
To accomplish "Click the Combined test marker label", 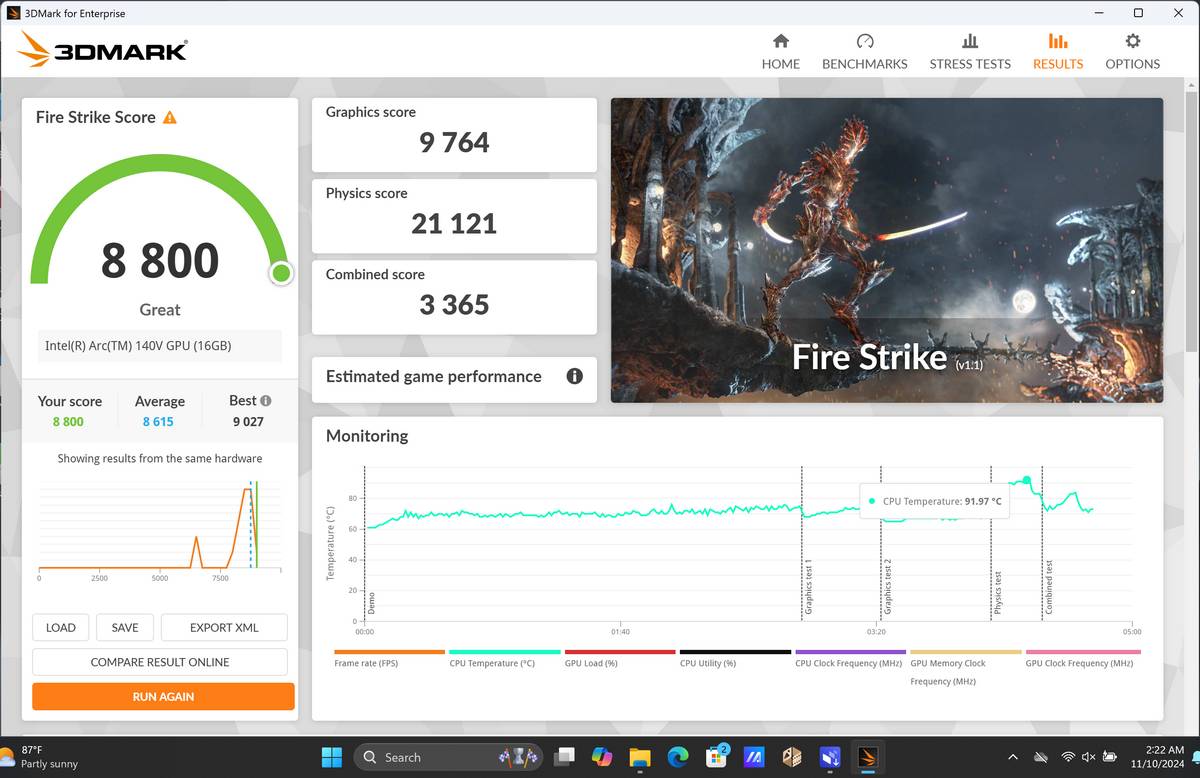I will click(x=1049, y=588).
